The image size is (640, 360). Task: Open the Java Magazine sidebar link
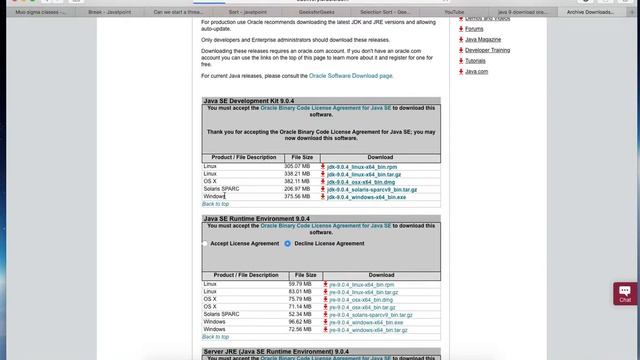[x=483, y=40]
